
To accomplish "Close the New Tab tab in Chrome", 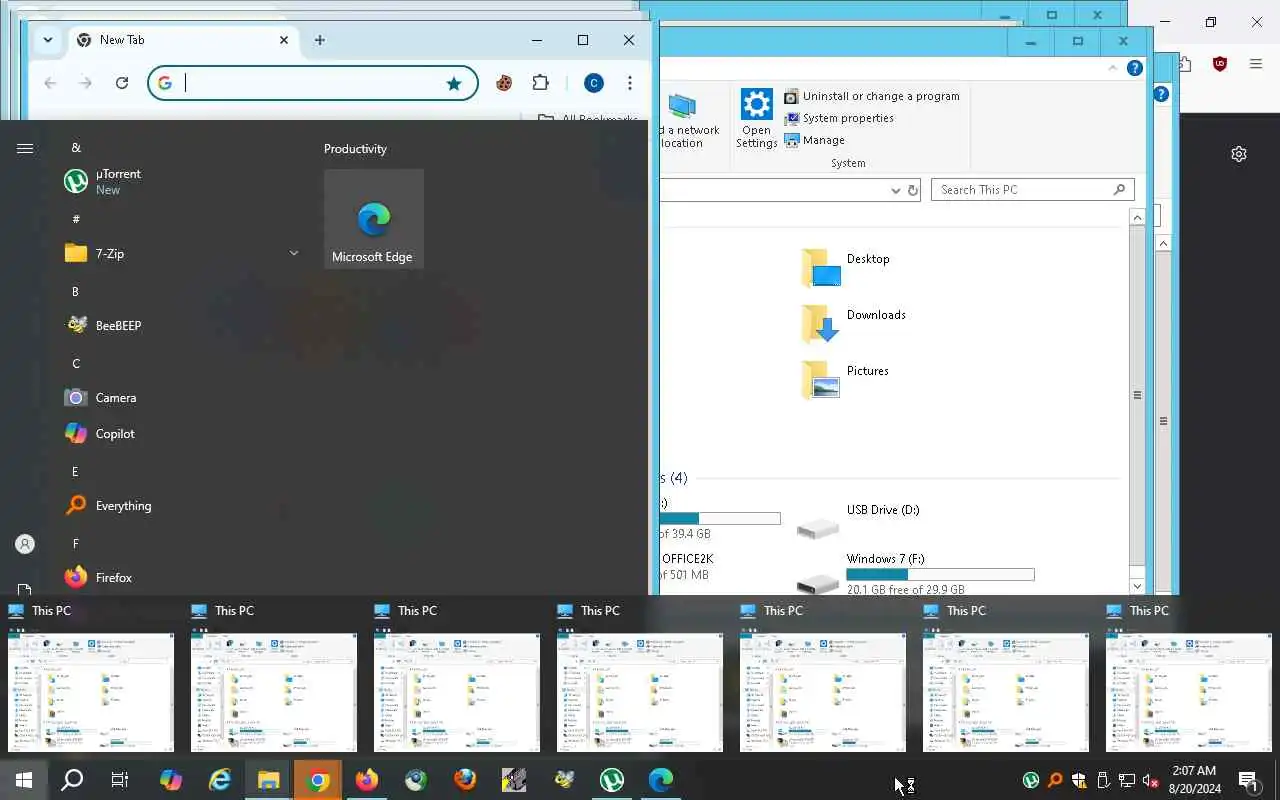I will (x=284, y=40).
